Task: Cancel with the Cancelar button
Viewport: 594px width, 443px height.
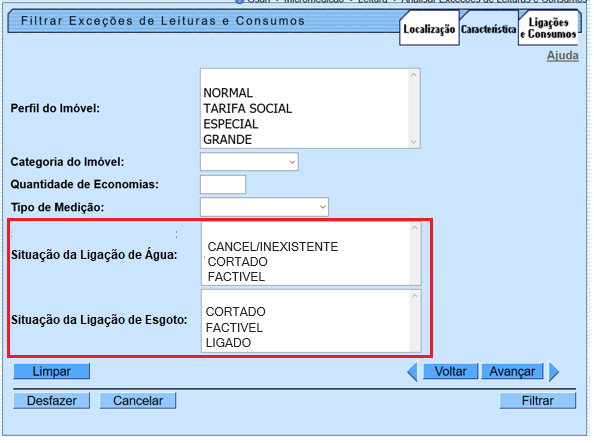Action: (138, 401)
